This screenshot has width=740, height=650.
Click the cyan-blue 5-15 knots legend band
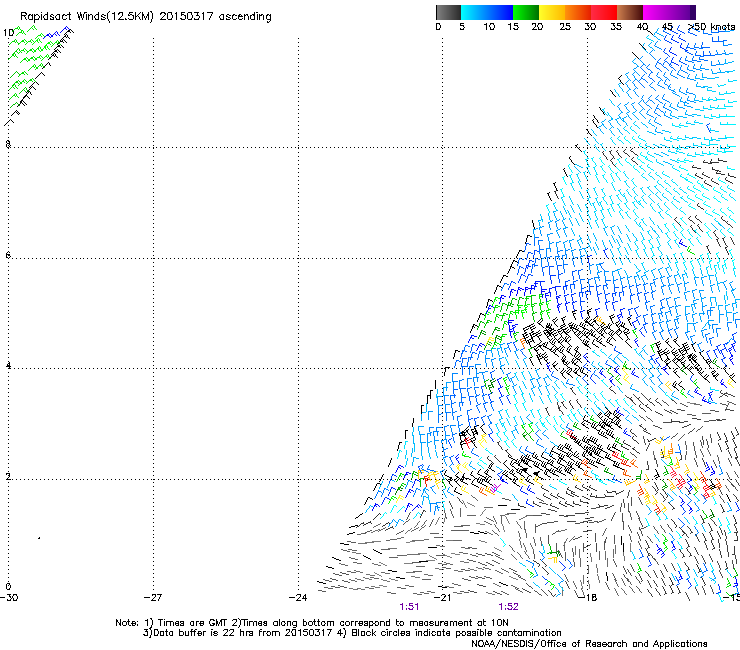(x=487, y=12)
